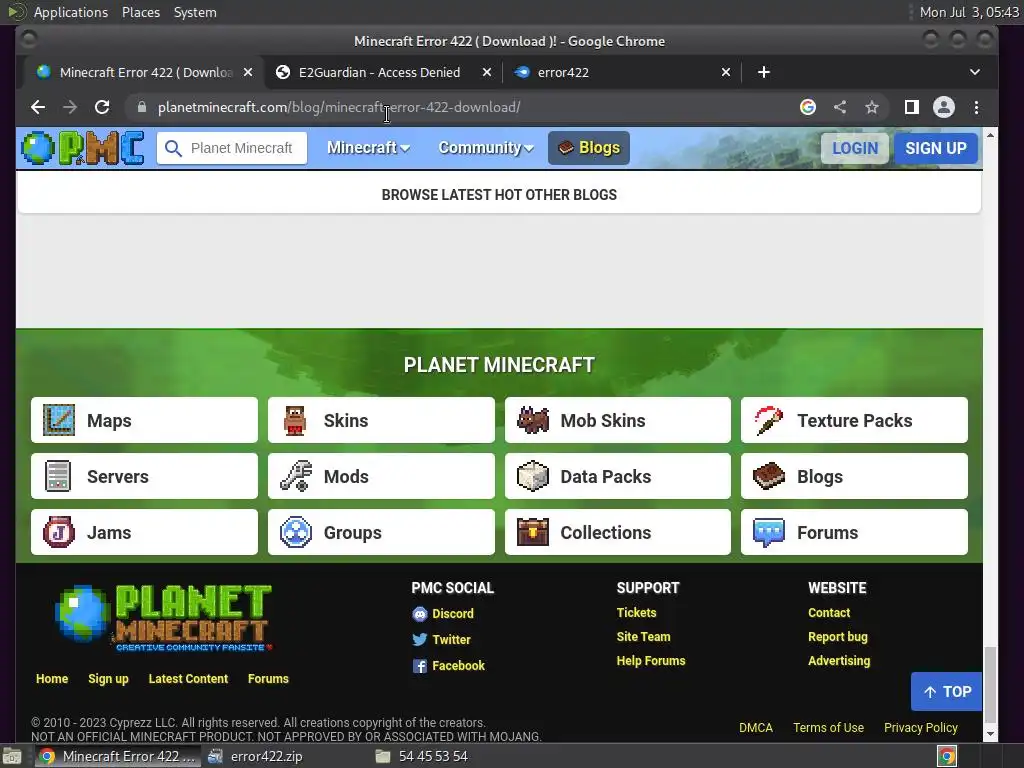The image size is (1024, 768).
Task: Click the Groups icon
Action: (x=295, y=532)
